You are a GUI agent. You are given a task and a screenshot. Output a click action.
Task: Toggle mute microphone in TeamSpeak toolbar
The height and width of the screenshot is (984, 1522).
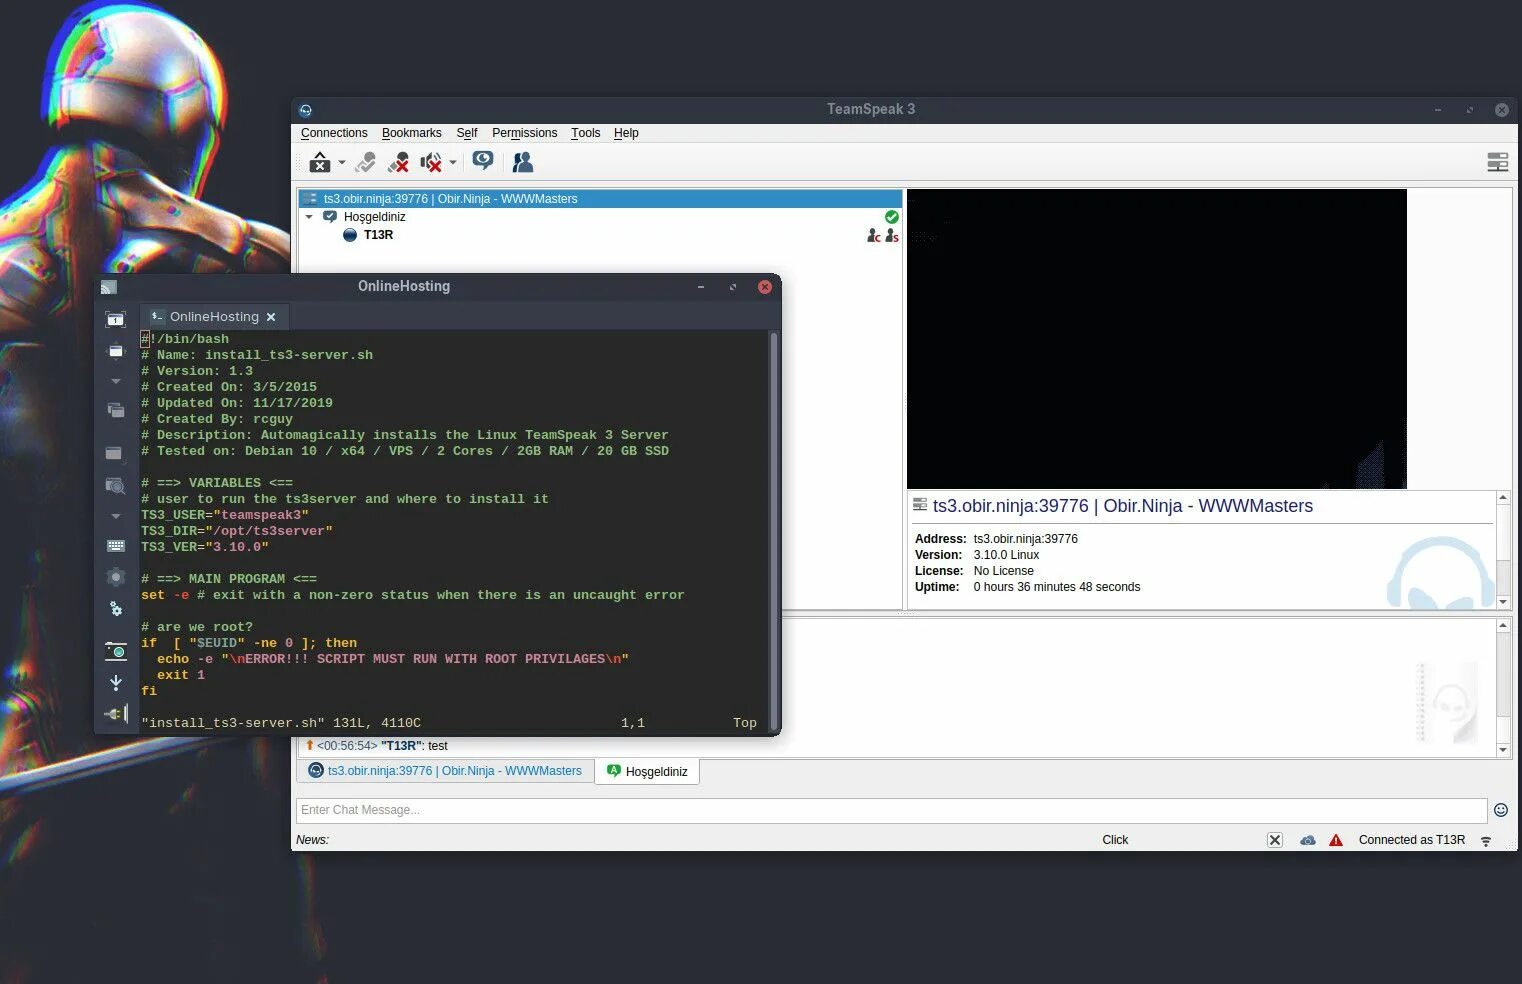pyautogui.click(x=398, y=162)
